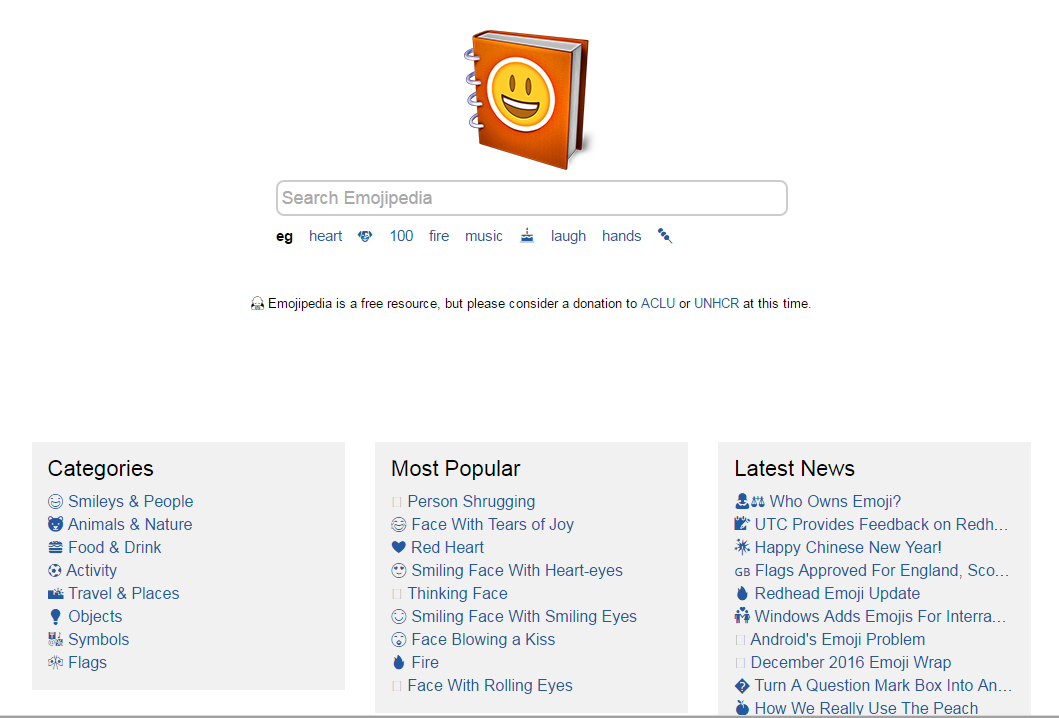Read Turn A Question Mark Box article
The image size is (1059, 718).
click(883, 686)
